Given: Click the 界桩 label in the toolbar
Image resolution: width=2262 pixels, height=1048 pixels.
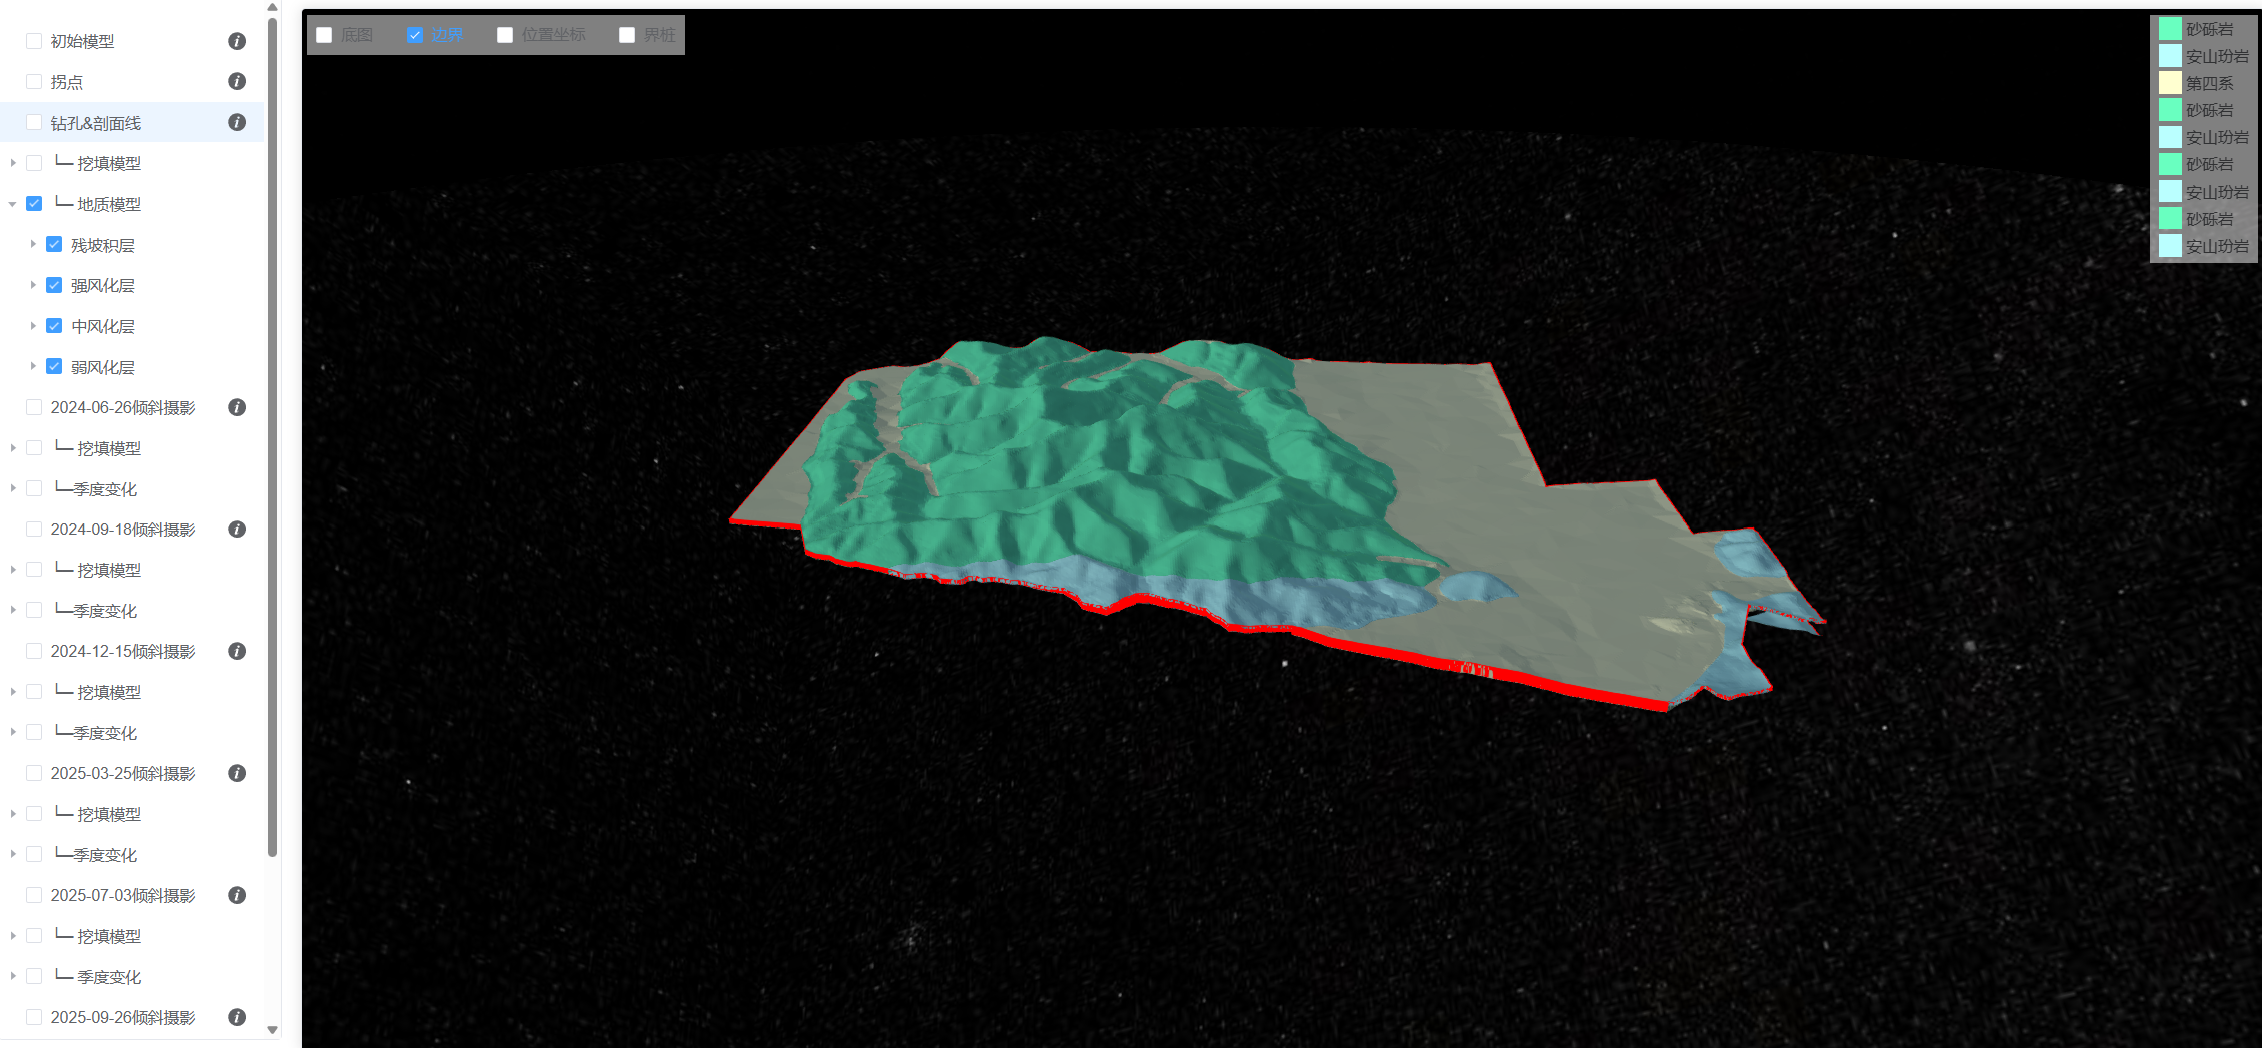Looking at the screenshot, I should [659, 35].
